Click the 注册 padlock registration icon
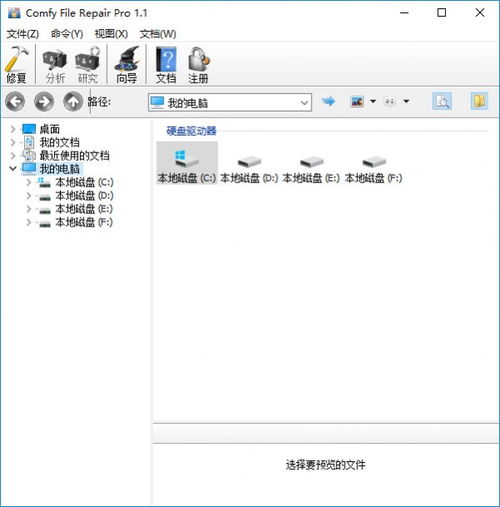Screen dimensions: 500x507 pyautogui.click(x=198, y=64)
